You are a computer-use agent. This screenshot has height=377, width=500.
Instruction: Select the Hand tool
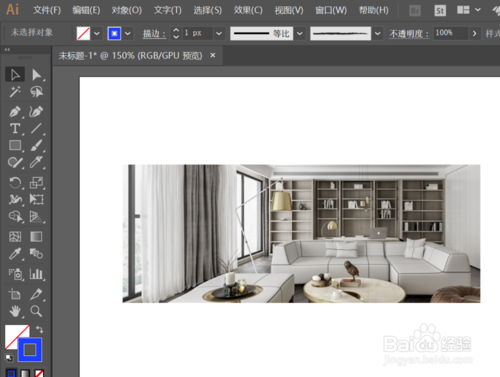[15, 311]
